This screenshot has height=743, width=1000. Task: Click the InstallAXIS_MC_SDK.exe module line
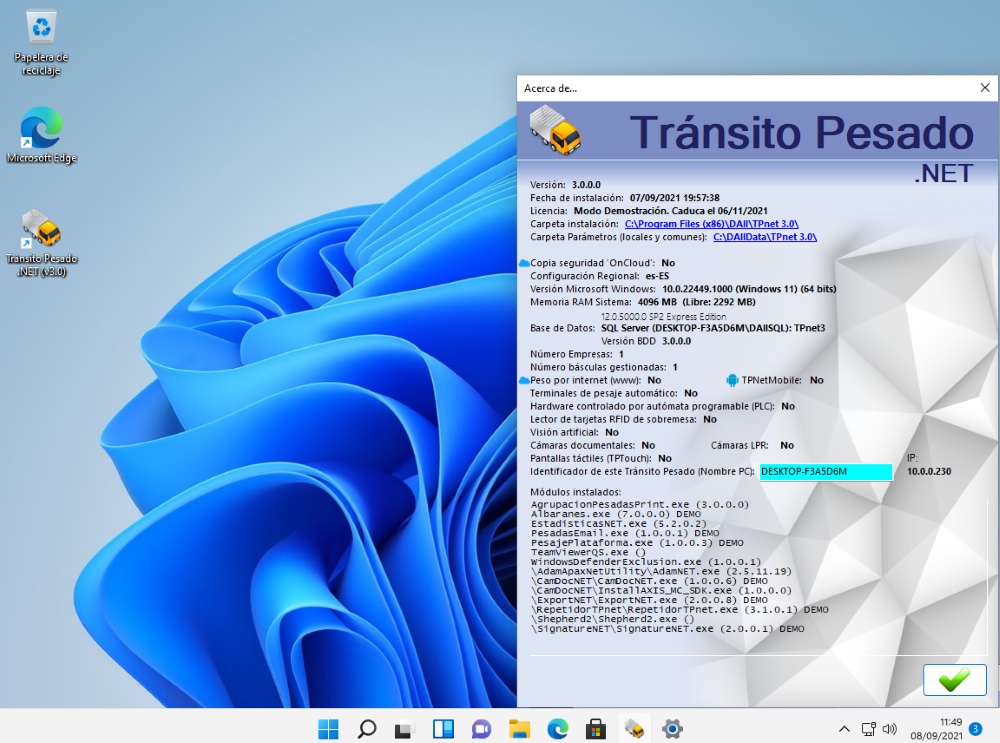tap(661, 591)
